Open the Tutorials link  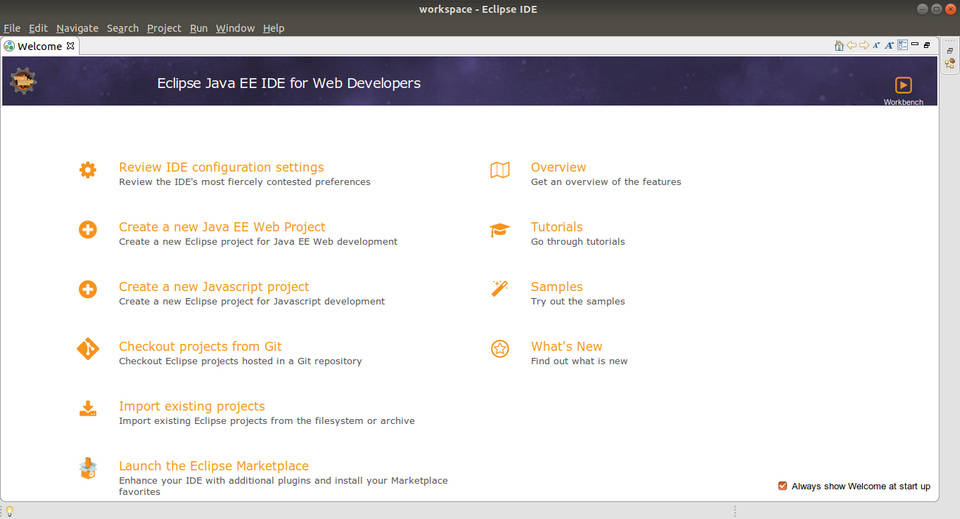(x=556, y=227)
